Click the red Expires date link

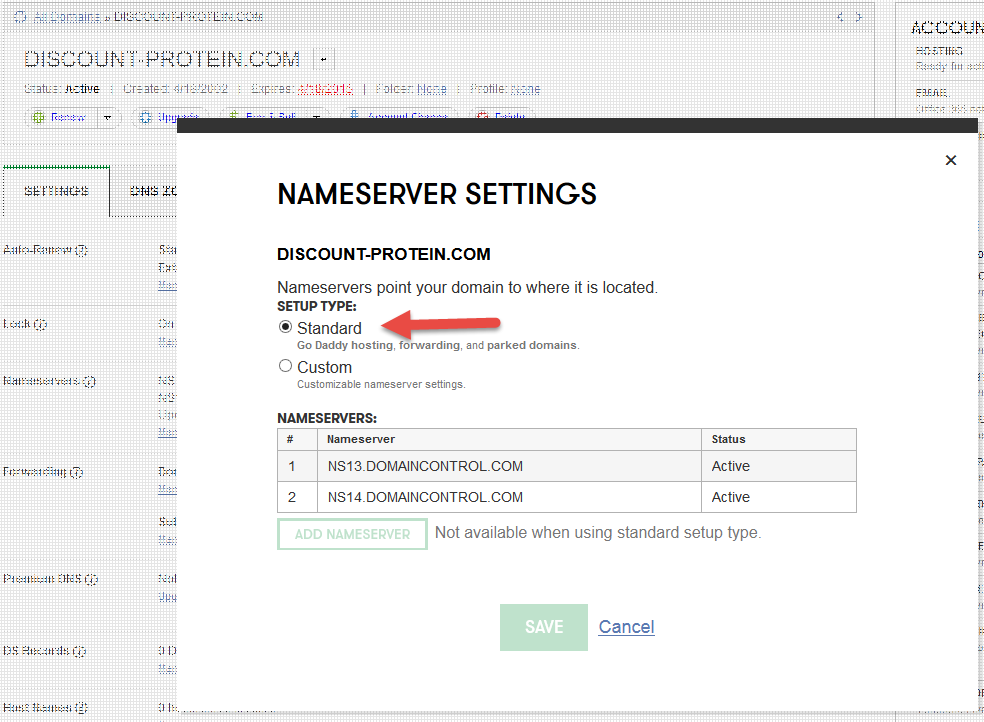click(x=325, y=89)
